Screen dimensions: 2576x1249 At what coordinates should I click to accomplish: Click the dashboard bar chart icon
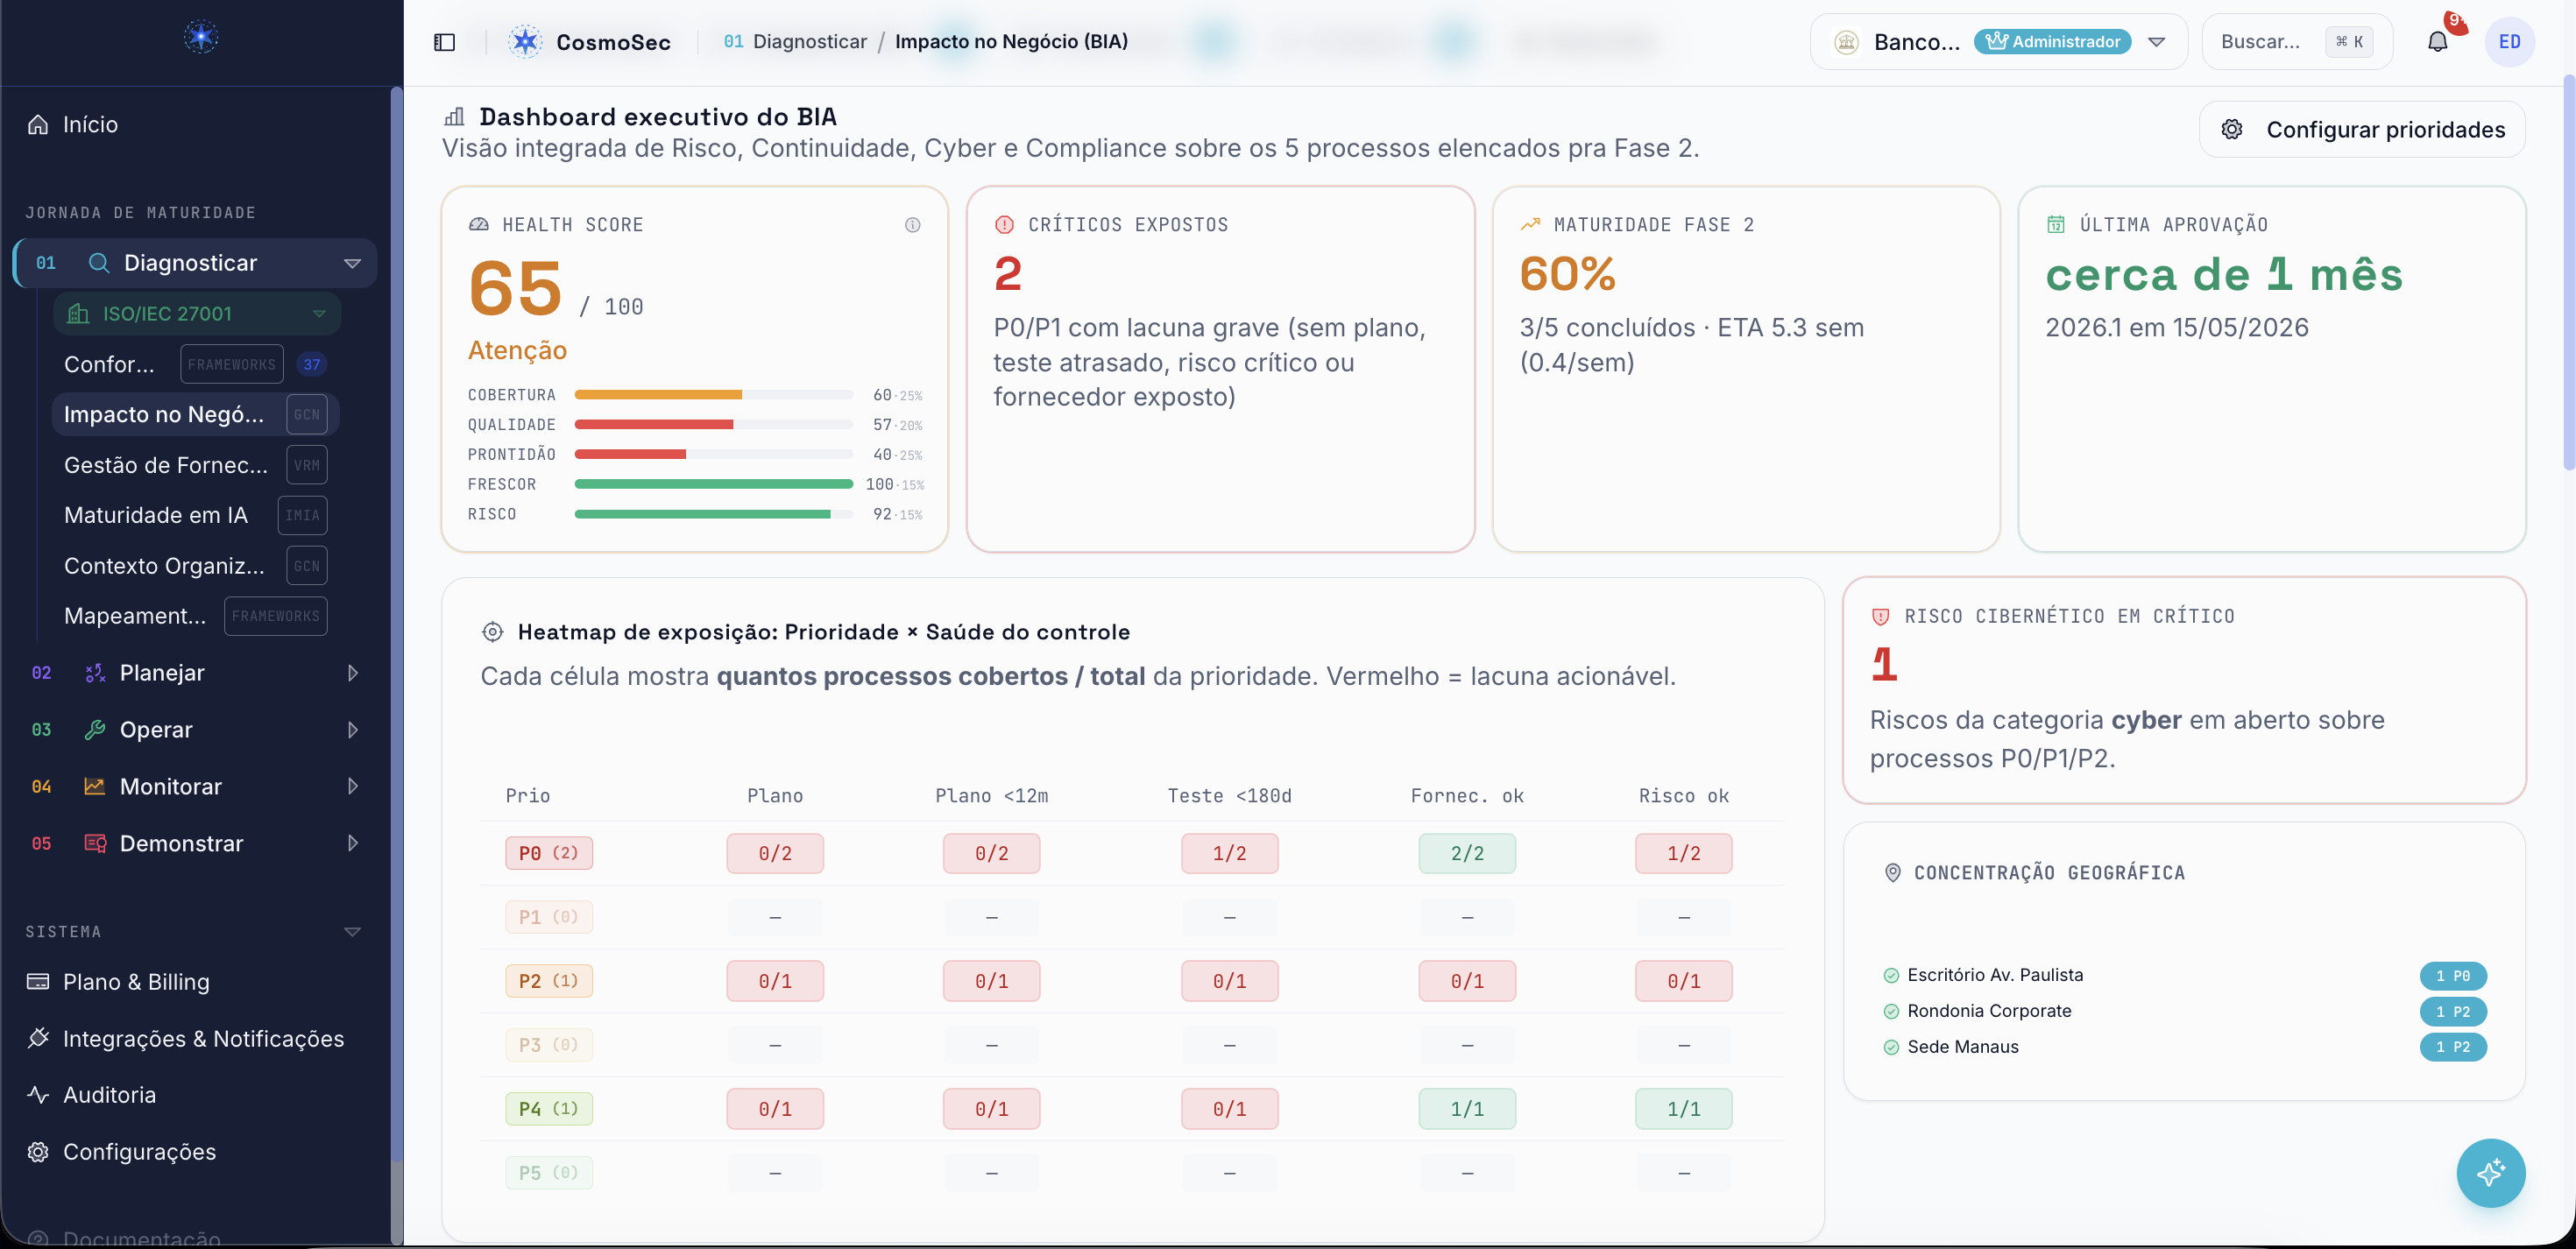[454, 117]
